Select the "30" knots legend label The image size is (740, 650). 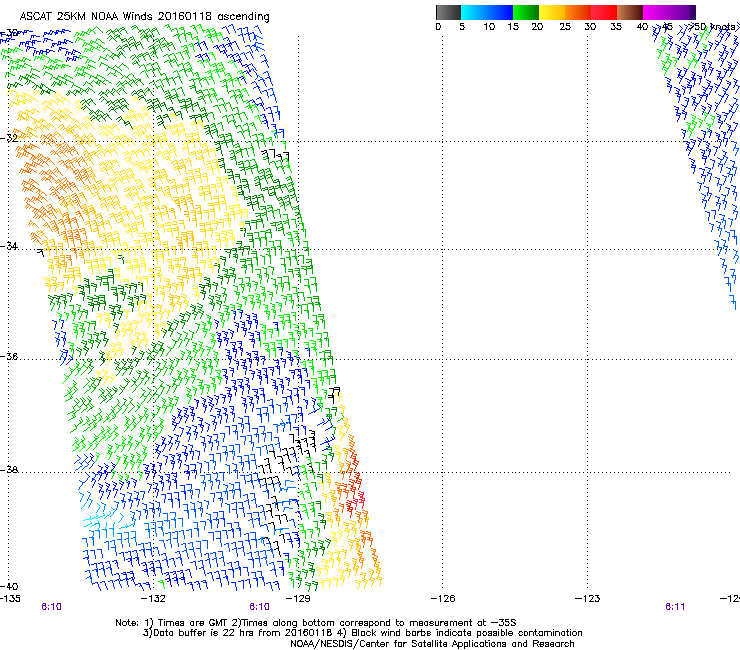tap(590, 27)
